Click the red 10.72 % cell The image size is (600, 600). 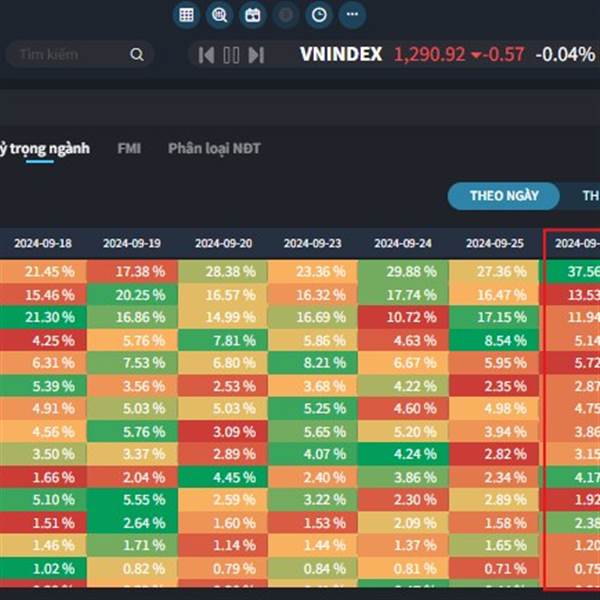(403, 317)
